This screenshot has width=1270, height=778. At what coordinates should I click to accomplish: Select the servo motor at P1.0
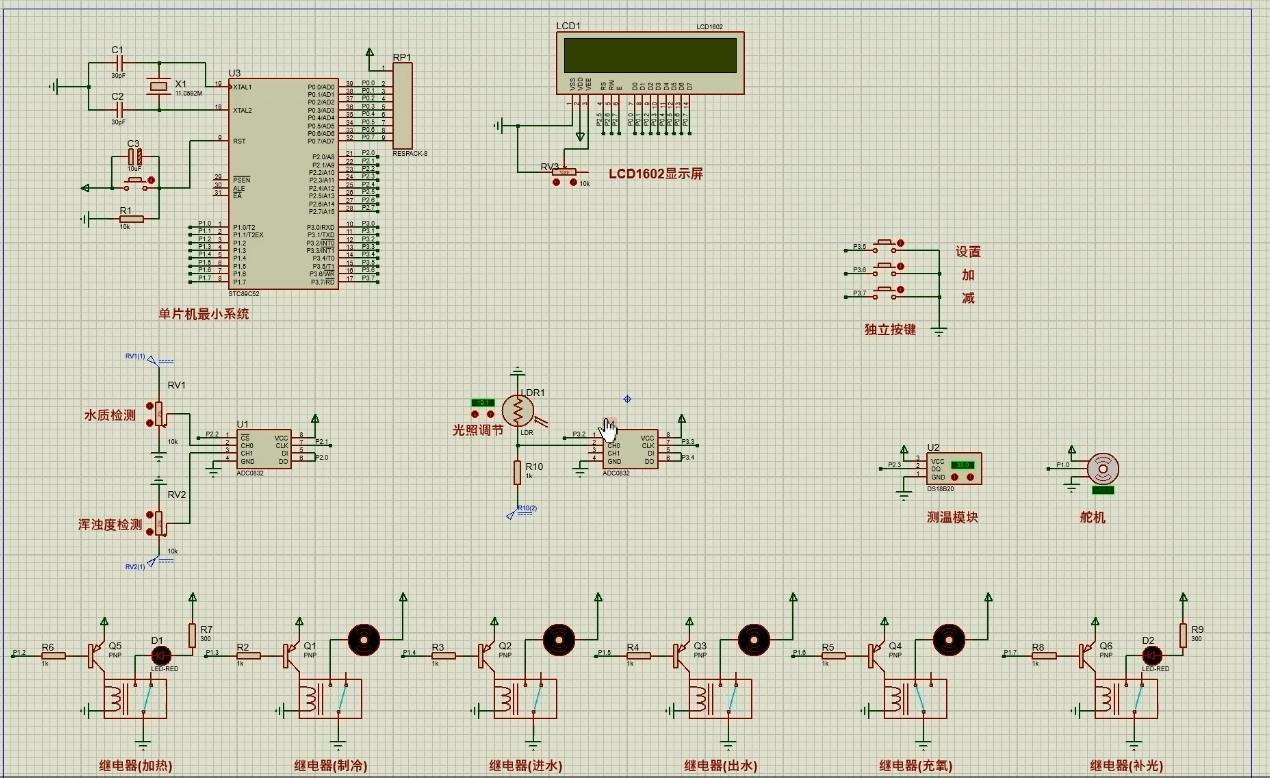pos(1102,467)
